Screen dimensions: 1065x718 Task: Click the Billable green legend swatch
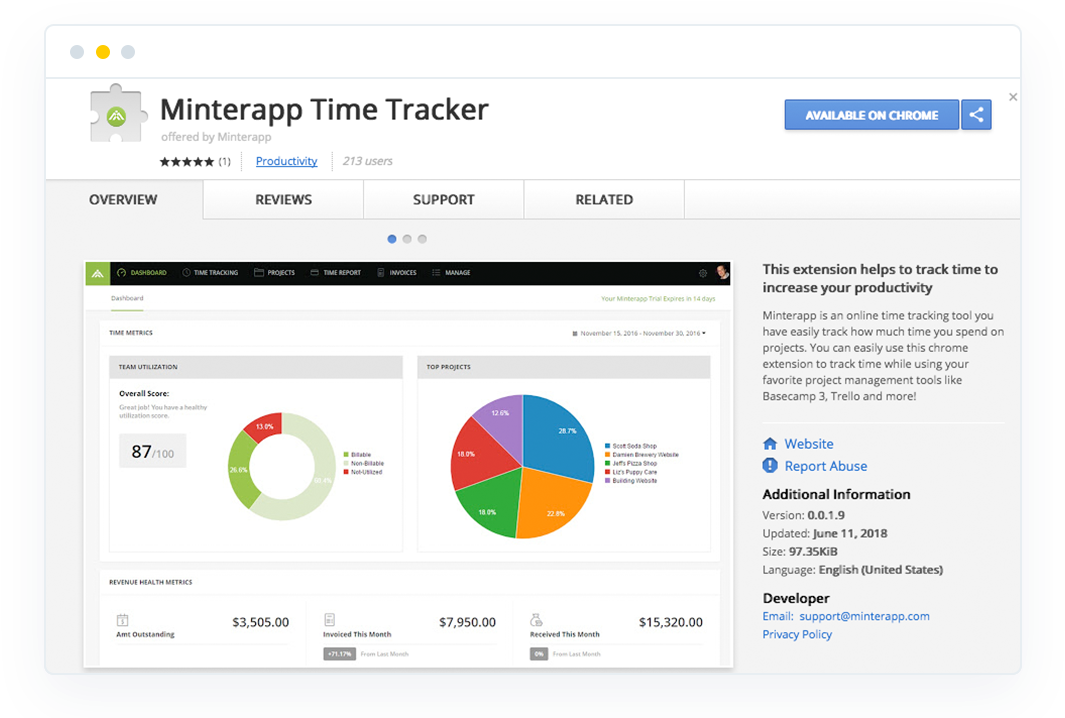(346, 454)
